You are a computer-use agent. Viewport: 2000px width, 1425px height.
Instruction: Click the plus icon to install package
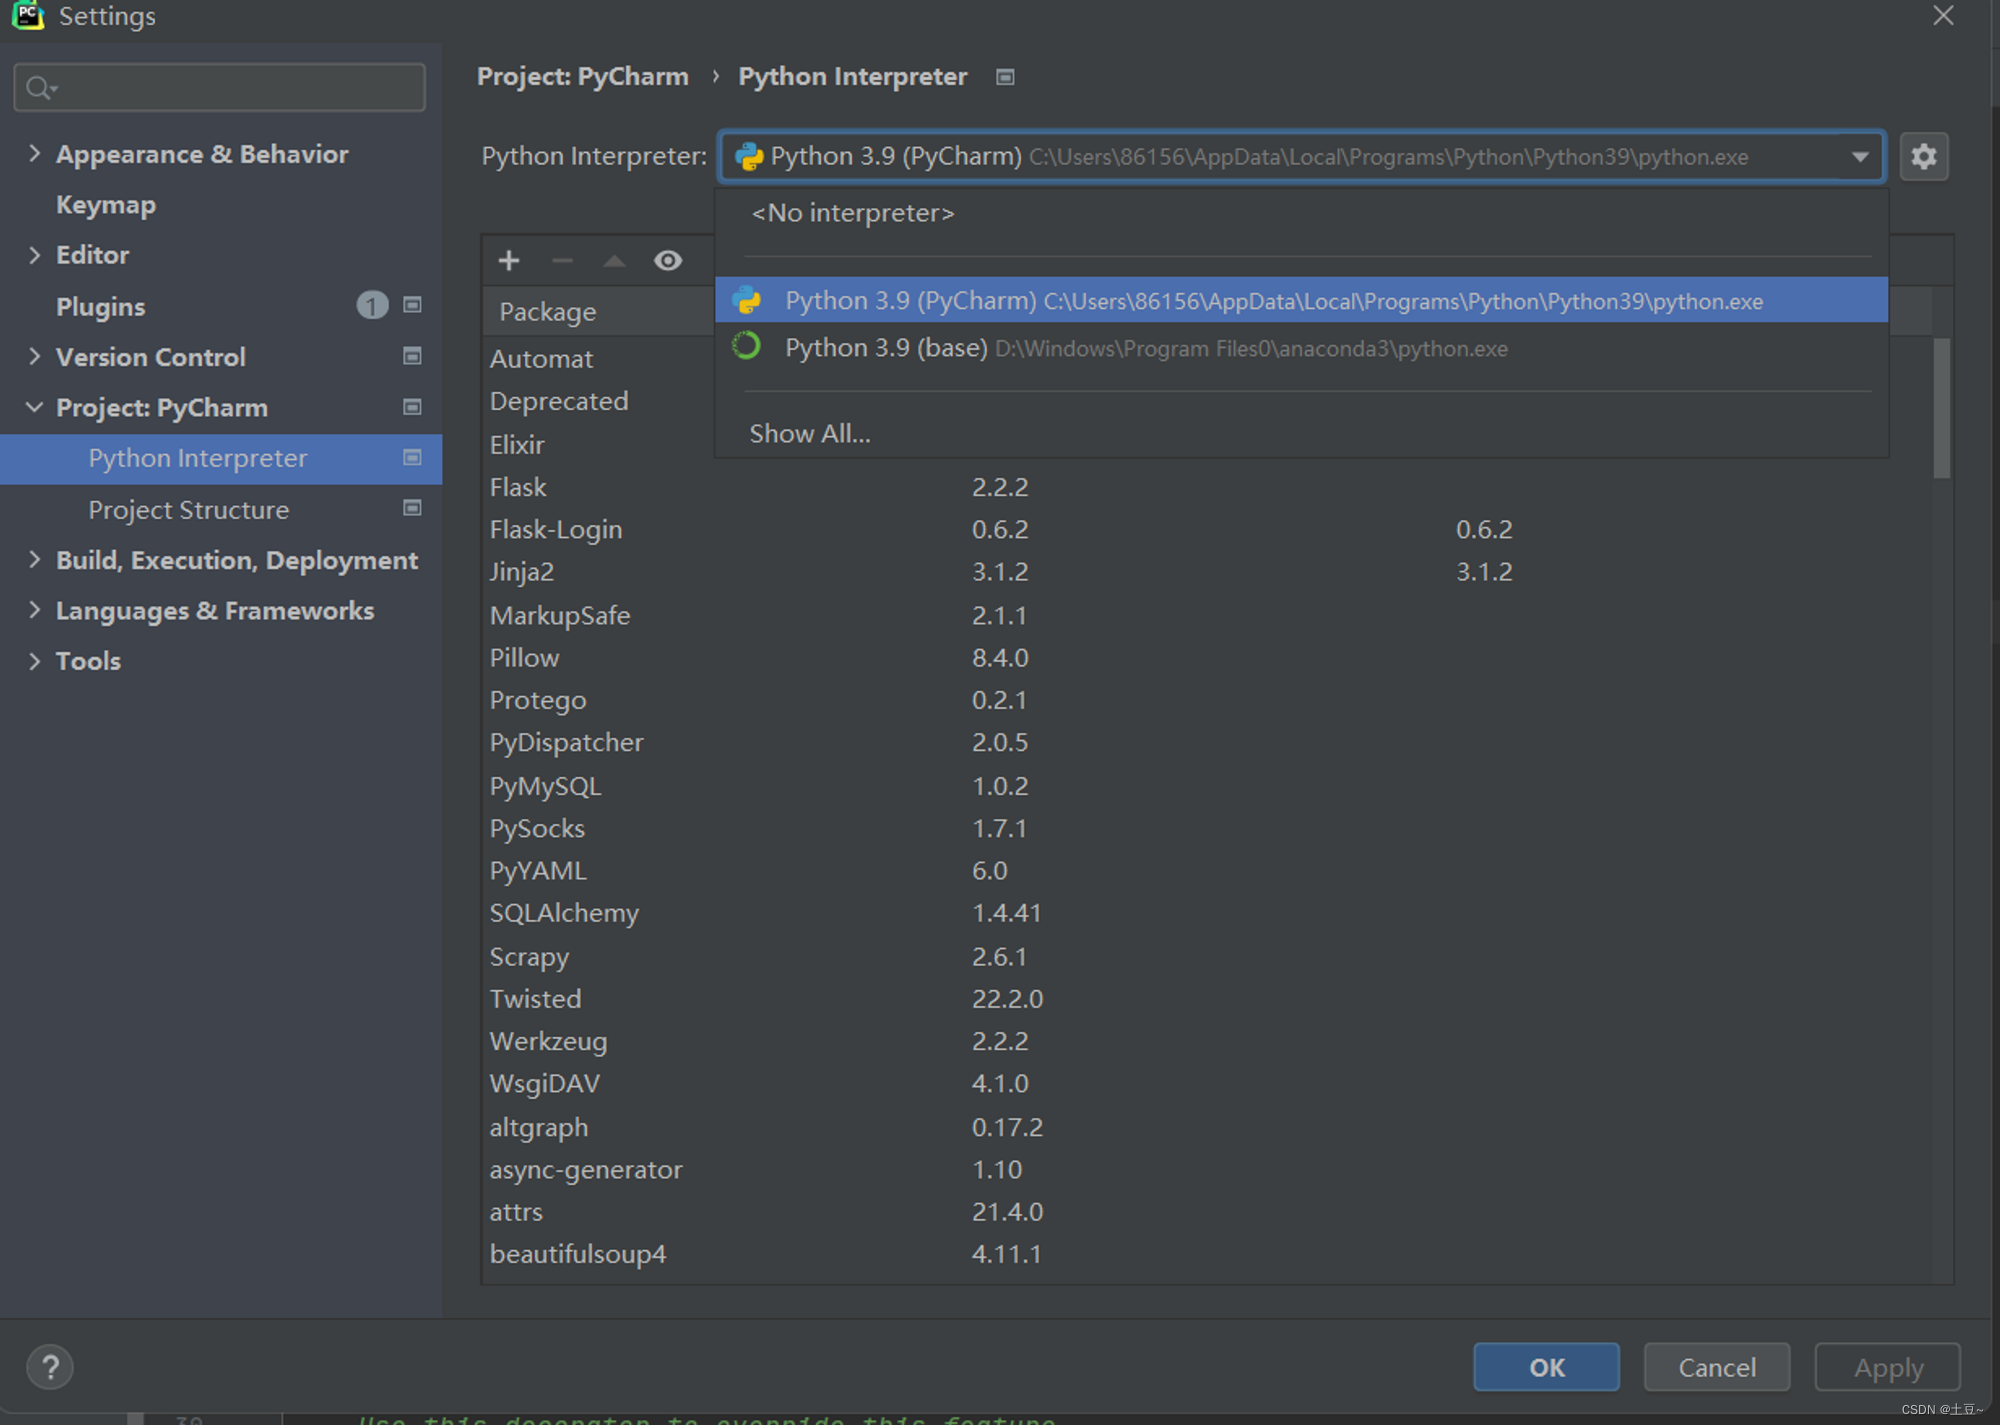click(508, 261)
